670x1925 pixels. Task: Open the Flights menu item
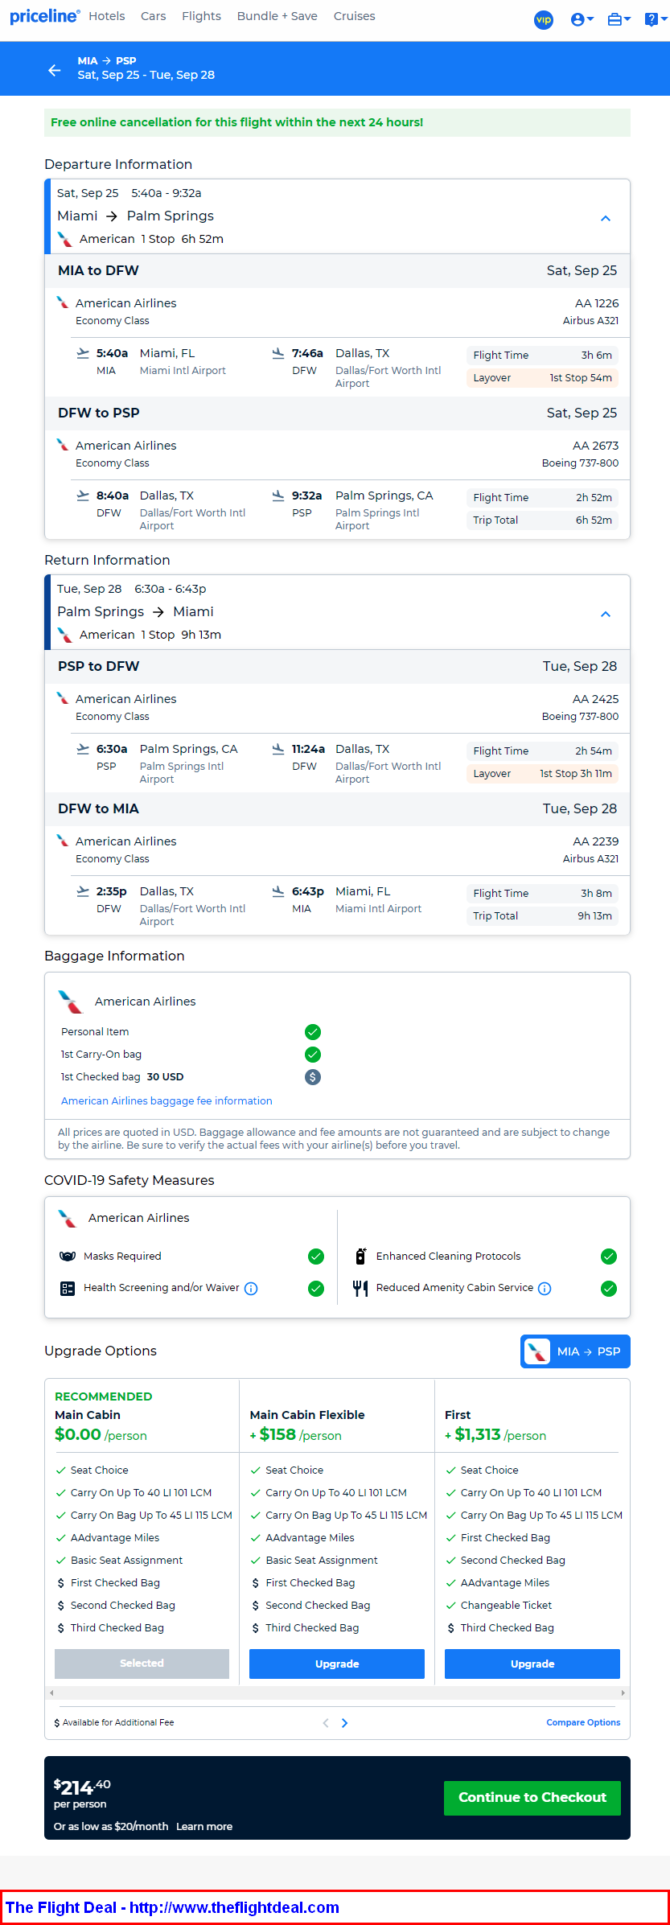(x=201, y=16)
